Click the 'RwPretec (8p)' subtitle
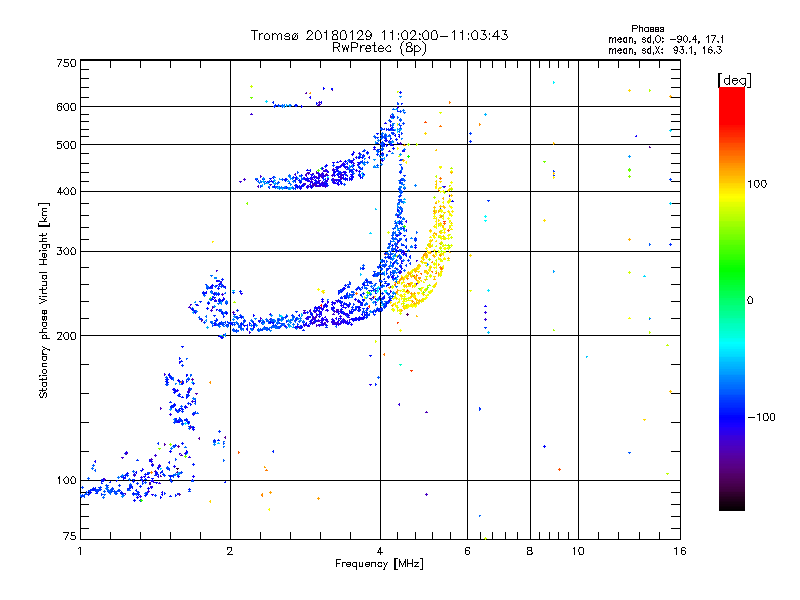Viewport: 800px width, 600px height. point(379,48)
